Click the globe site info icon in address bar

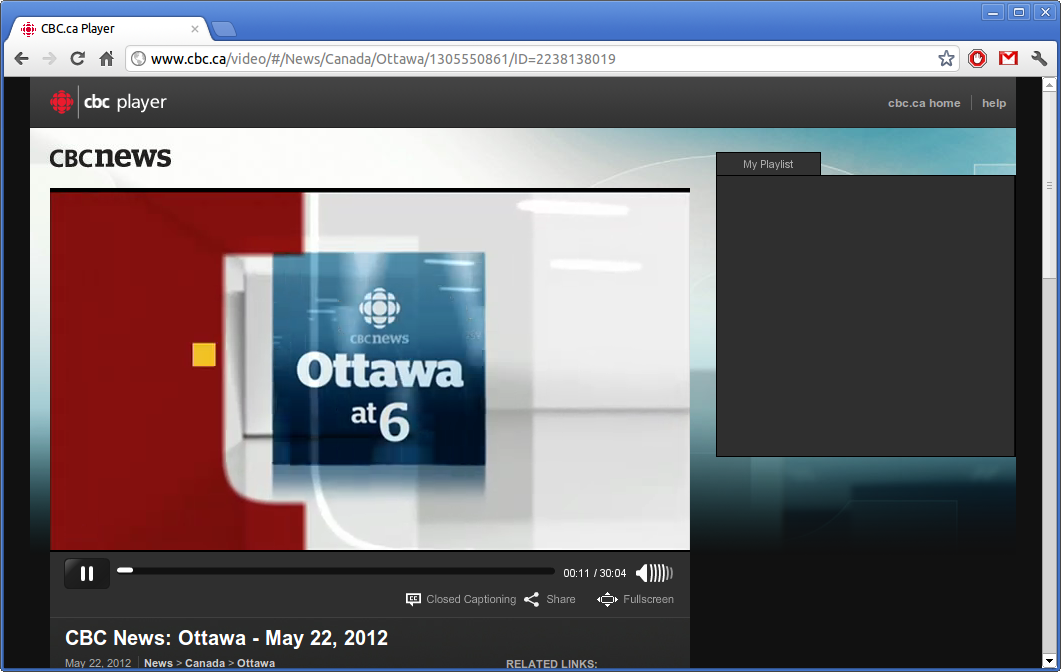point(139,59)
